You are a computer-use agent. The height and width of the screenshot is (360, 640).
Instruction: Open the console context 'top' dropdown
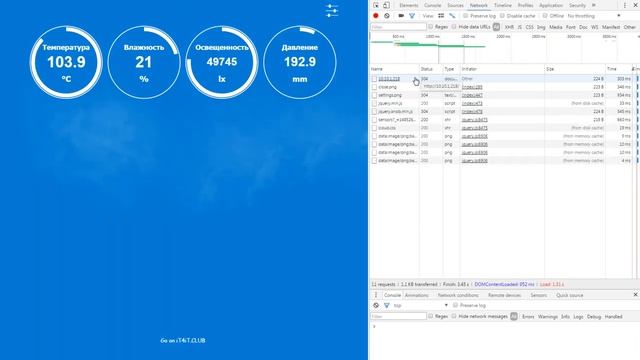coord(420,305)
